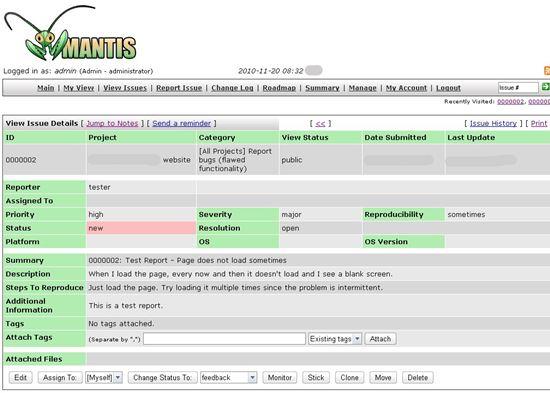Open the Assign To user dropdown

[104, 378]
